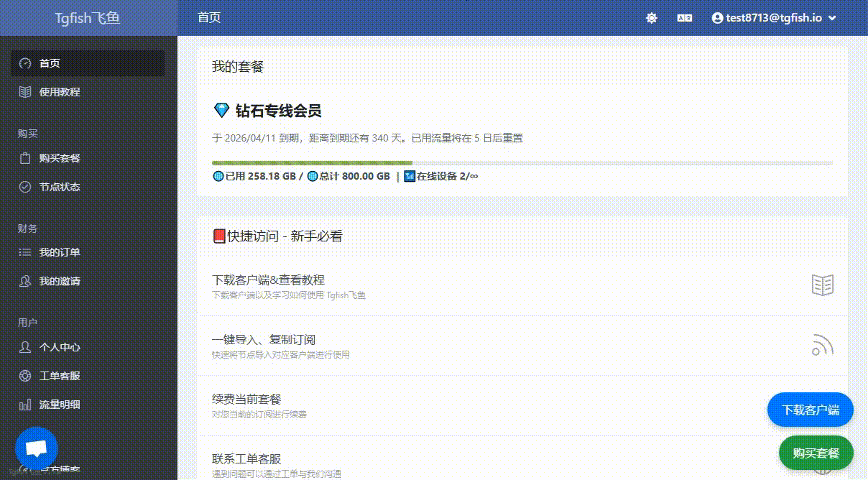
Task: Click the 节点状态 checkmark icon
Action: tap(26, 187)
